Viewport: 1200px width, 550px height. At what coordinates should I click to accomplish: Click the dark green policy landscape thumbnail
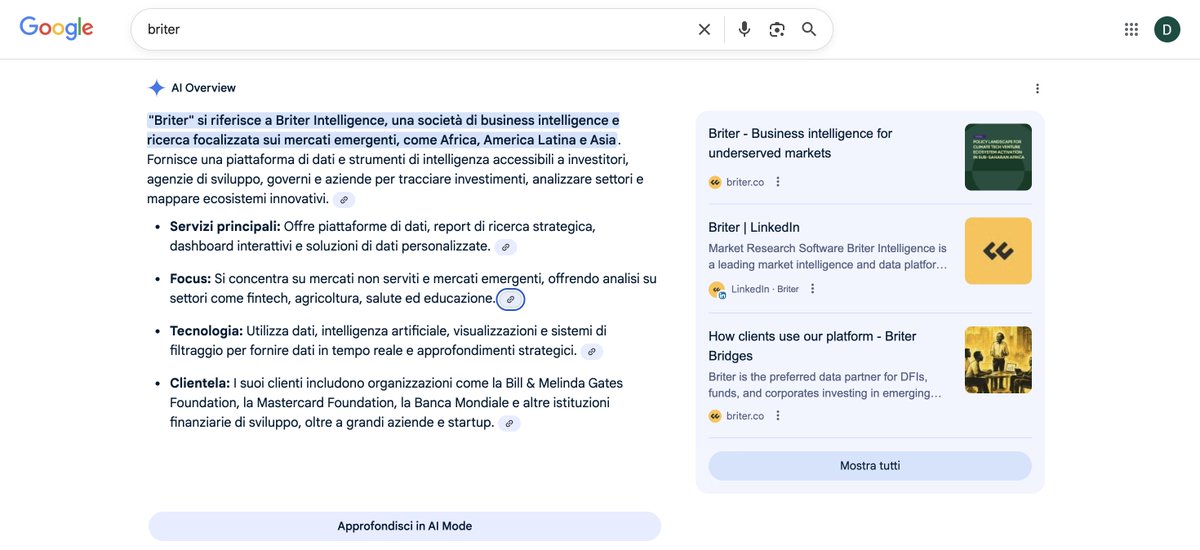point(998,157)
